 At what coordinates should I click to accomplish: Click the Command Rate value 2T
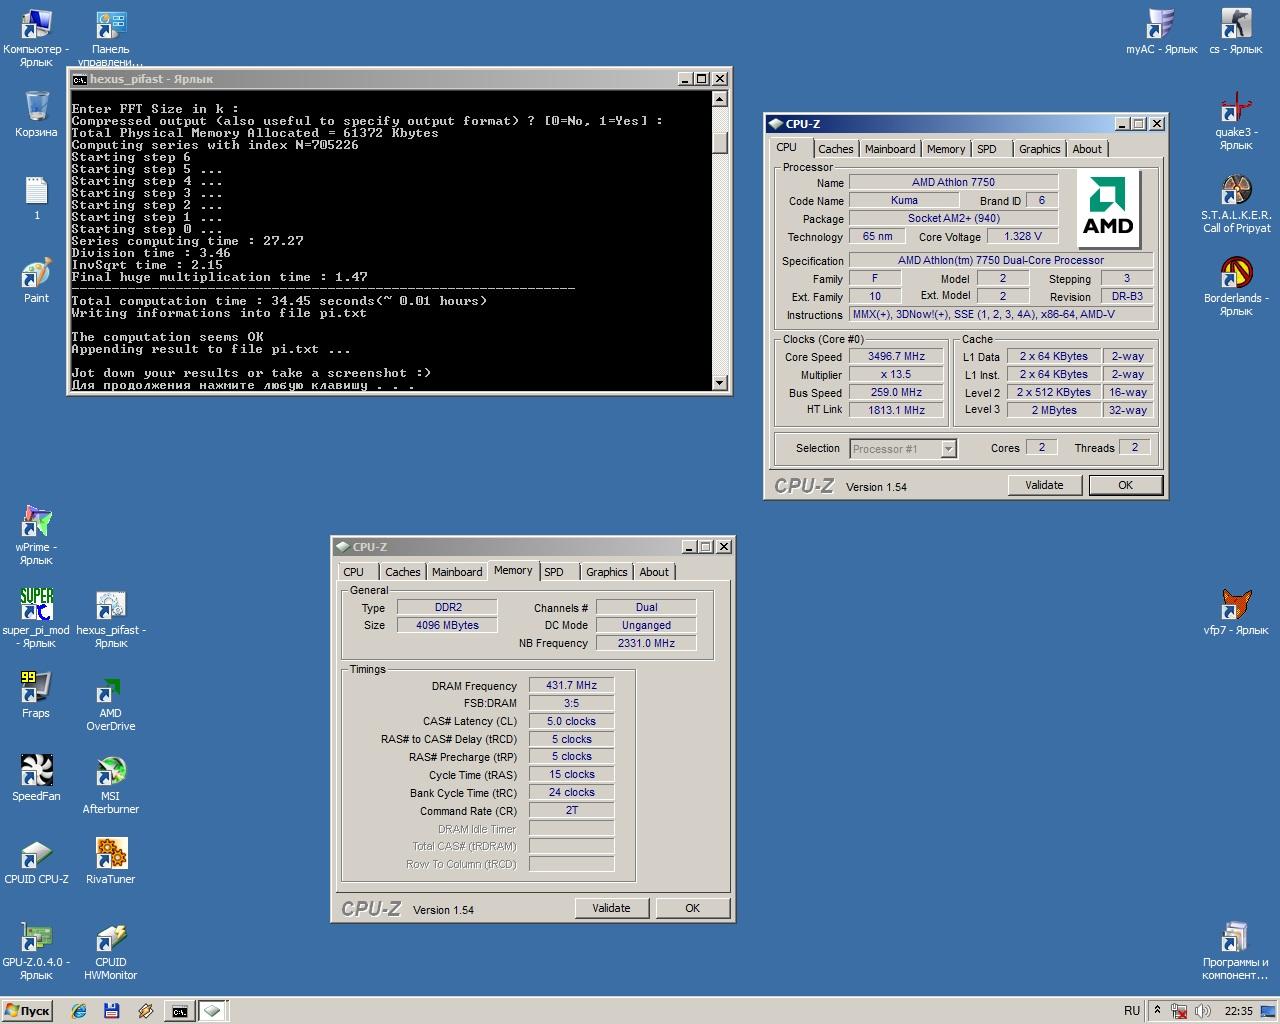[571, 810]
